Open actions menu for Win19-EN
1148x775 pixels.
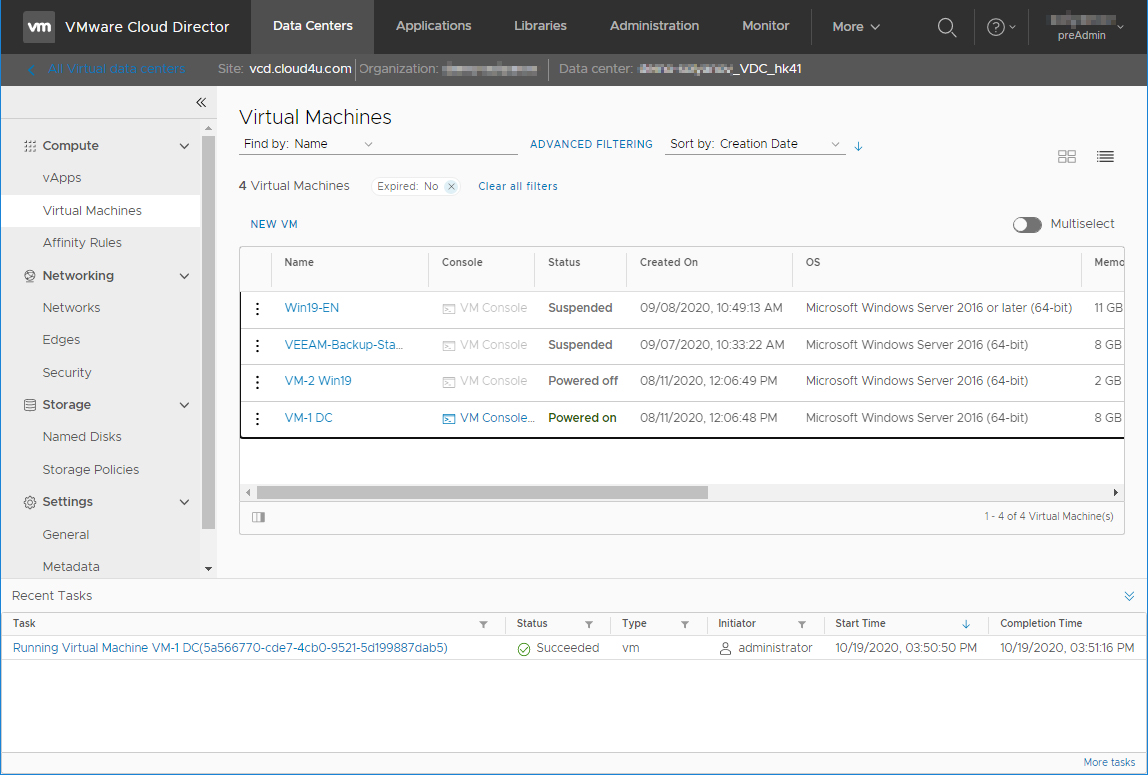[257, 309]
